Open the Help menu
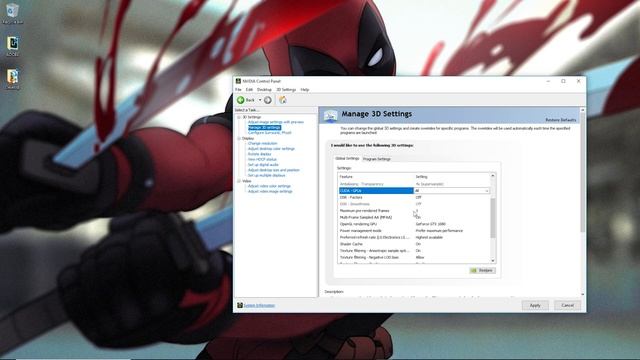640x360 pixels. click(305, 90)
